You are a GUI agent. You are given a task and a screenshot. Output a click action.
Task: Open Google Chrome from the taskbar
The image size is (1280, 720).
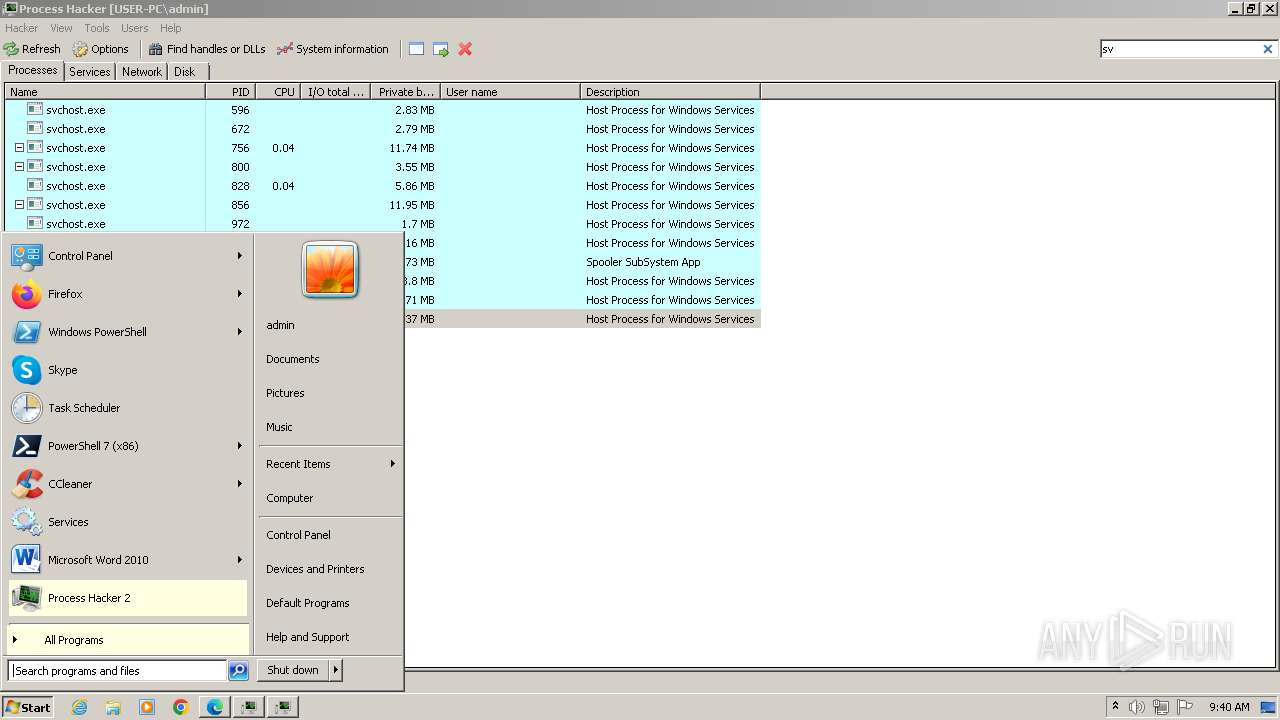[x=181, y=707]
